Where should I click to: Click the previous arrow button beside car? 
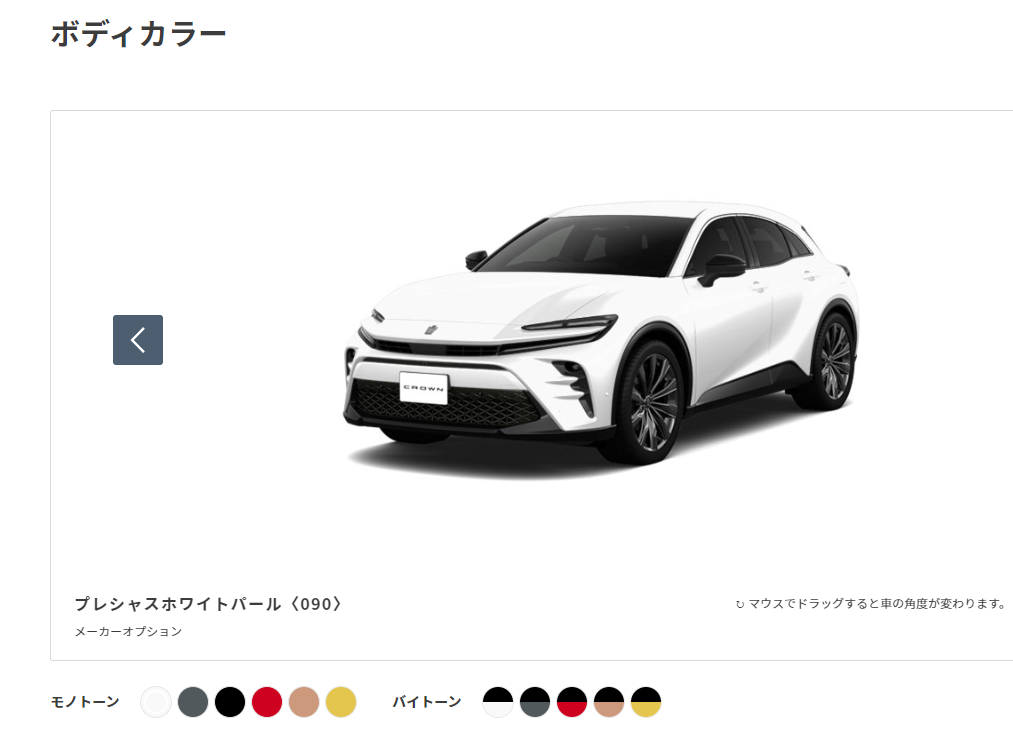click(x=138, y=340)
